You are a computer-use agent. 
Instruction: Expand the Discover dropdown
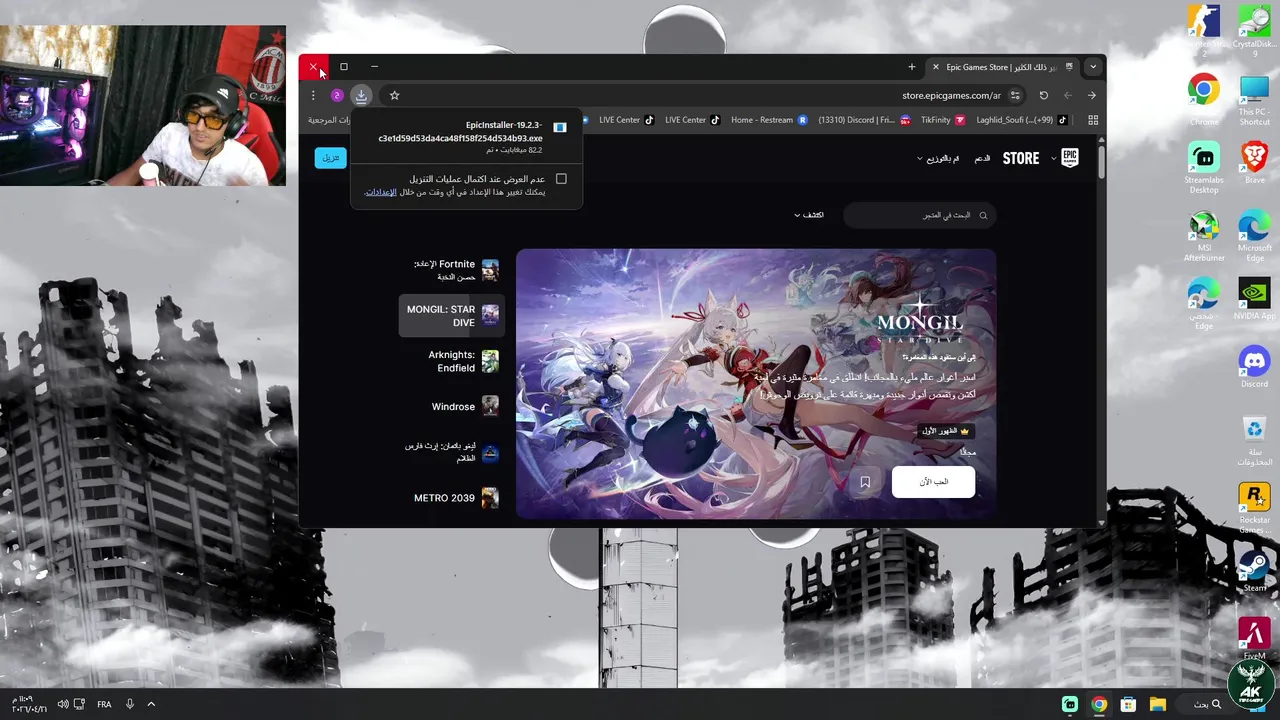809,215
